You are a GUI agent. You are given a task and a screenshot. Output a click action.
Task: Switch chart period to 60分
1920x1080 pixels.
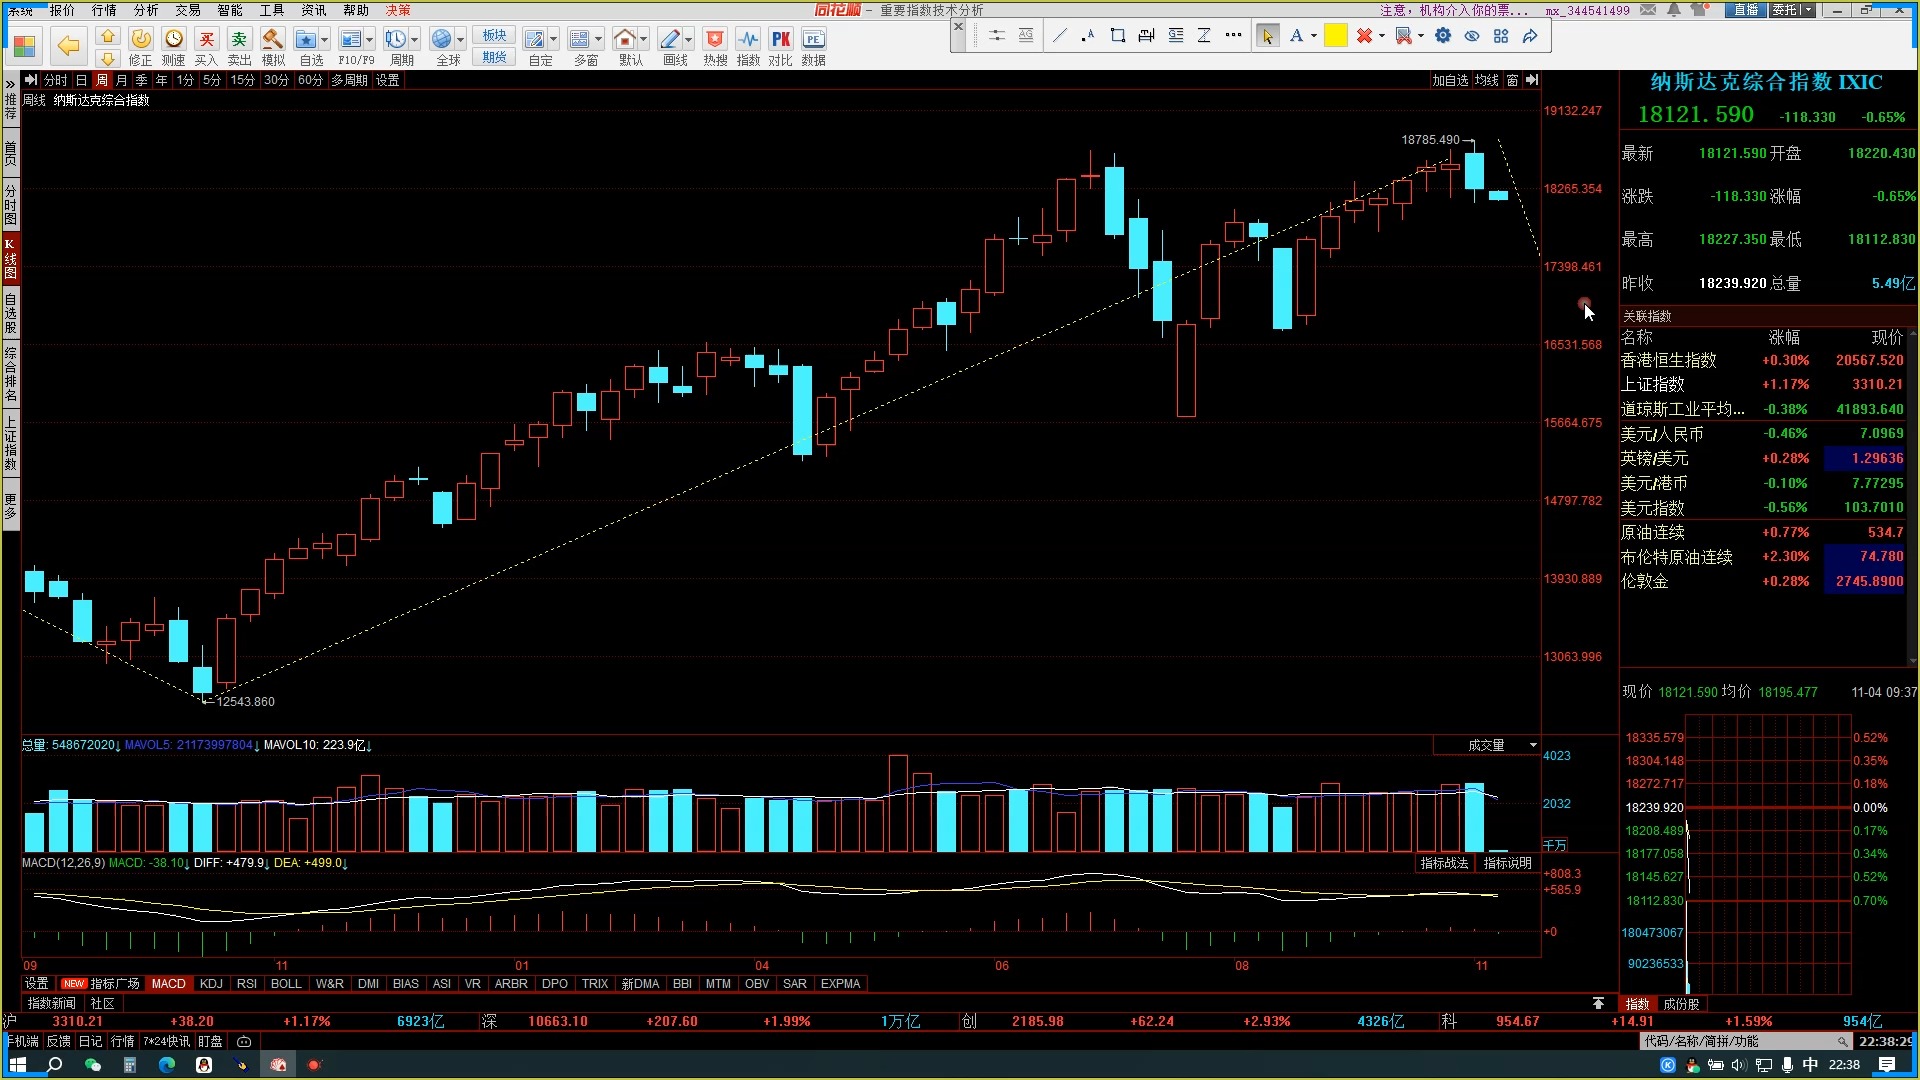(310, 80)
